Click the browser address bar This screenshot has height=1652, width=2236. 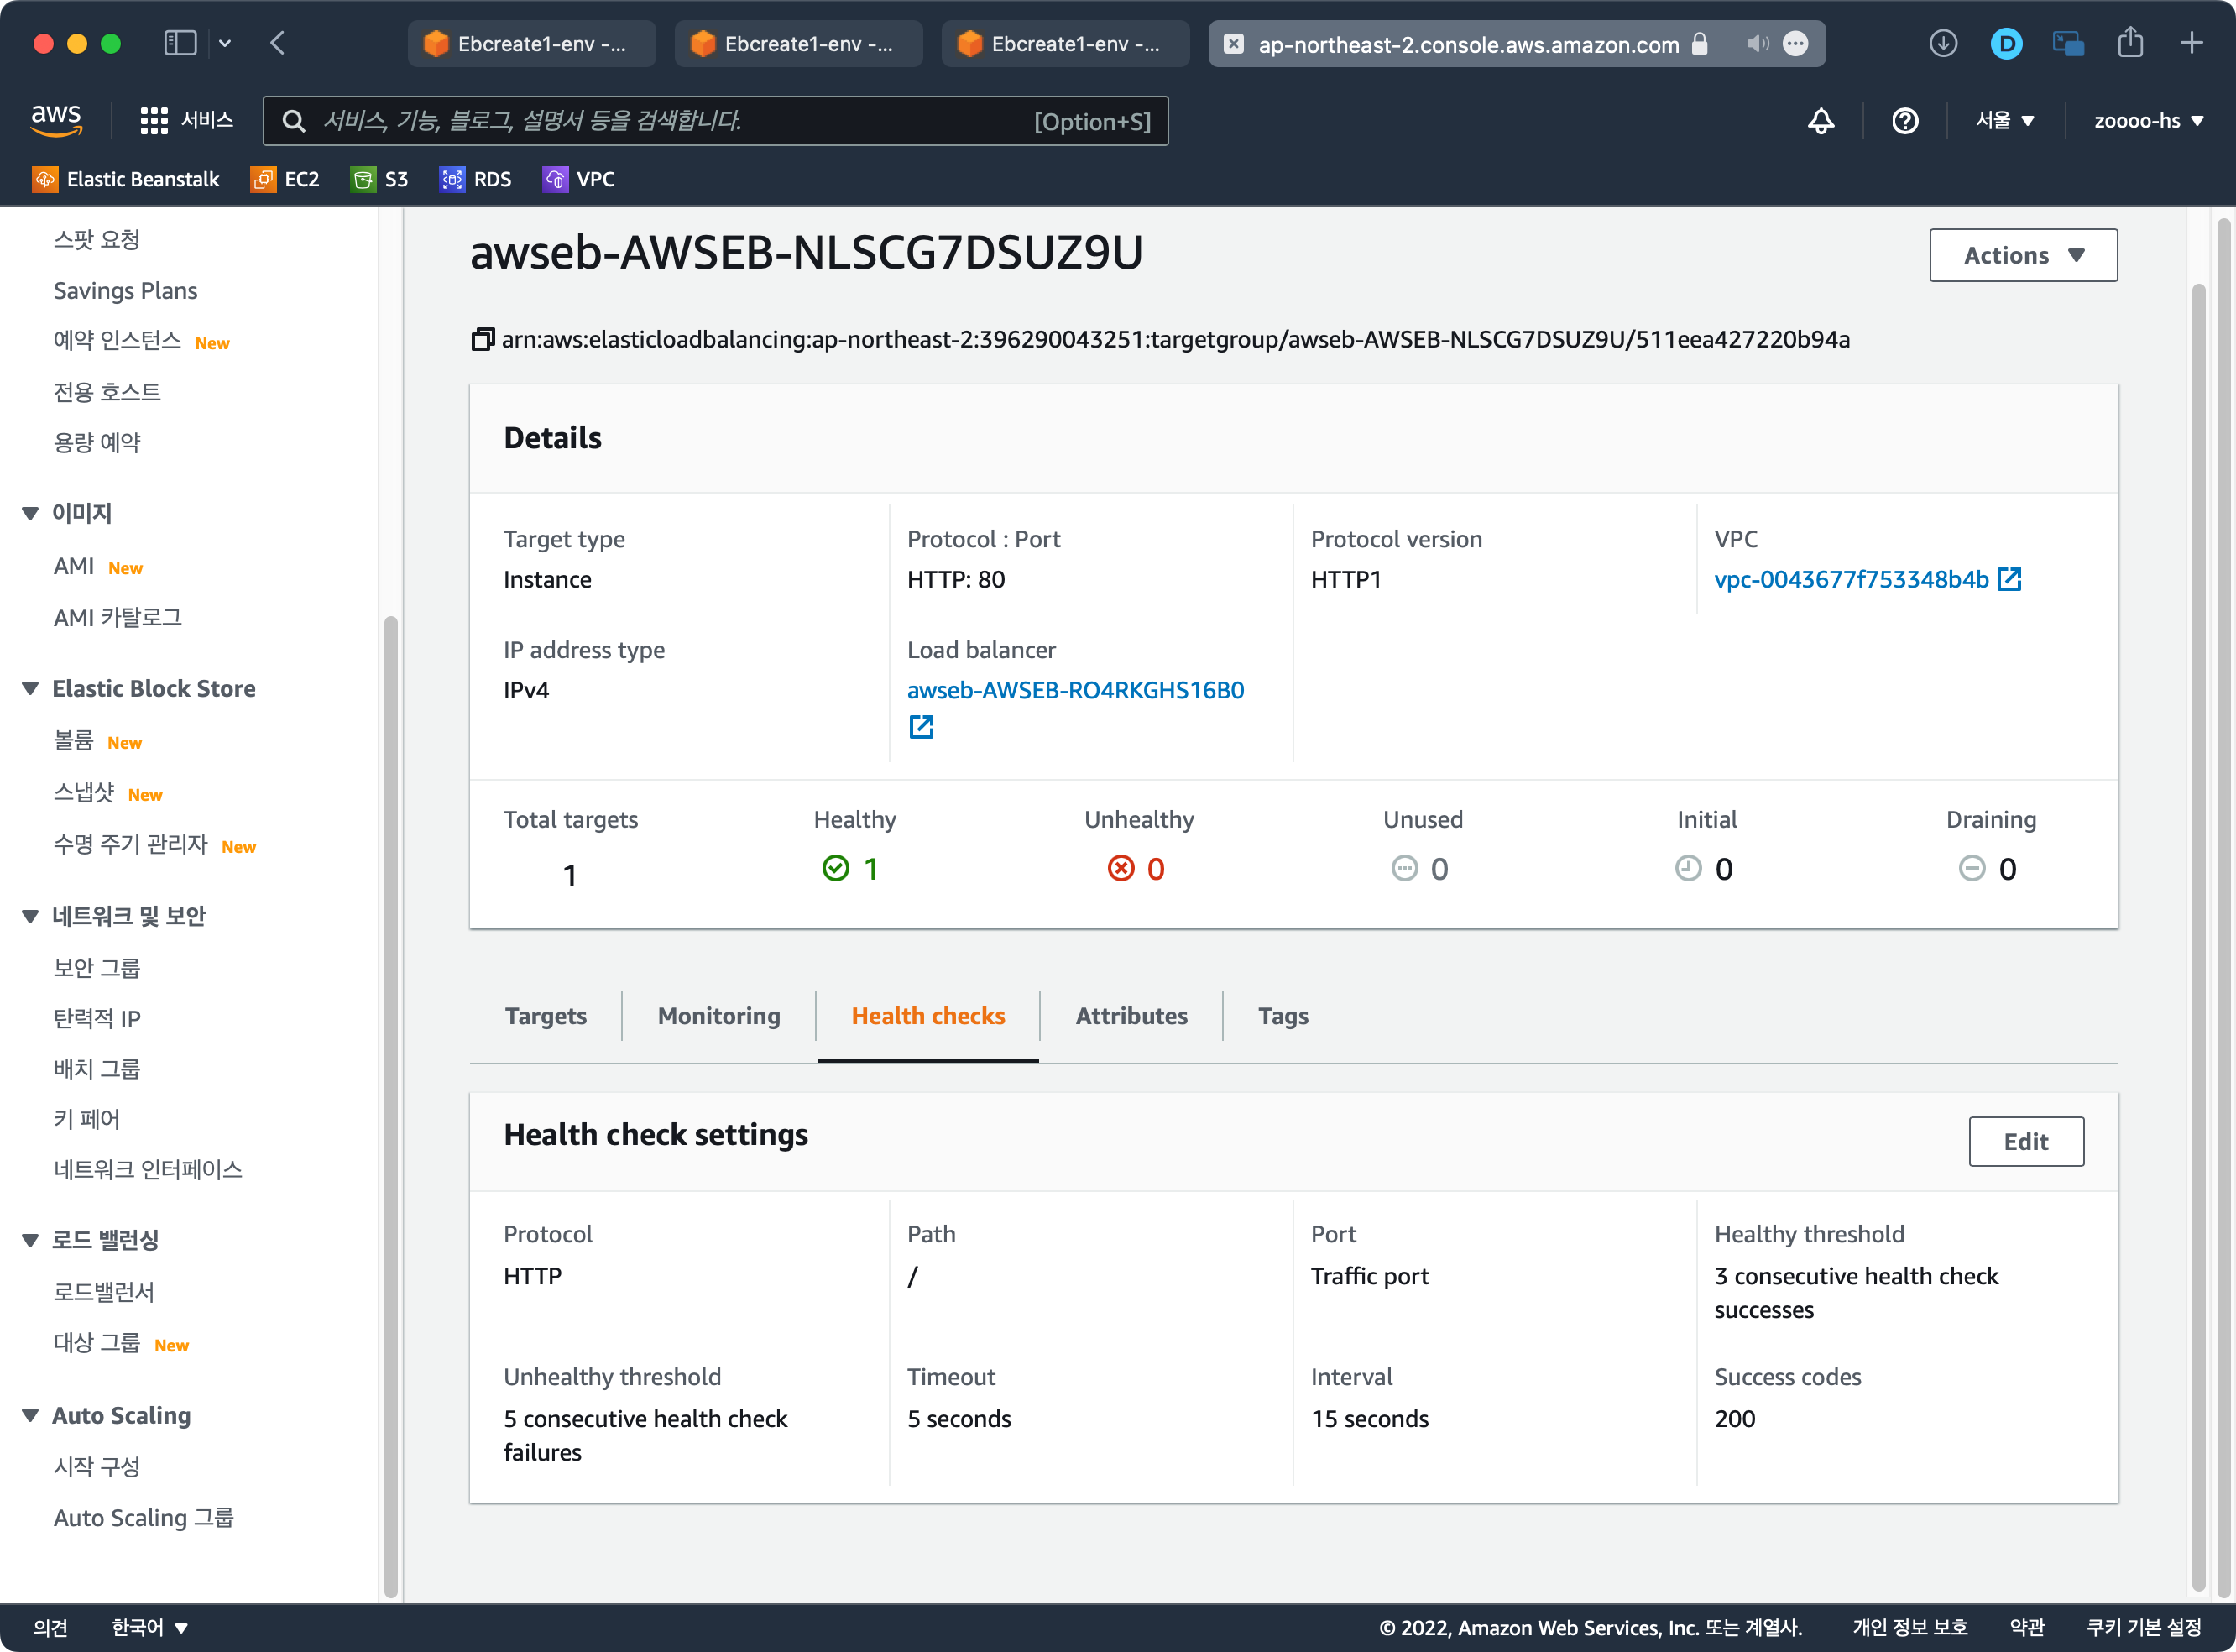click(x=1516, y=44)
